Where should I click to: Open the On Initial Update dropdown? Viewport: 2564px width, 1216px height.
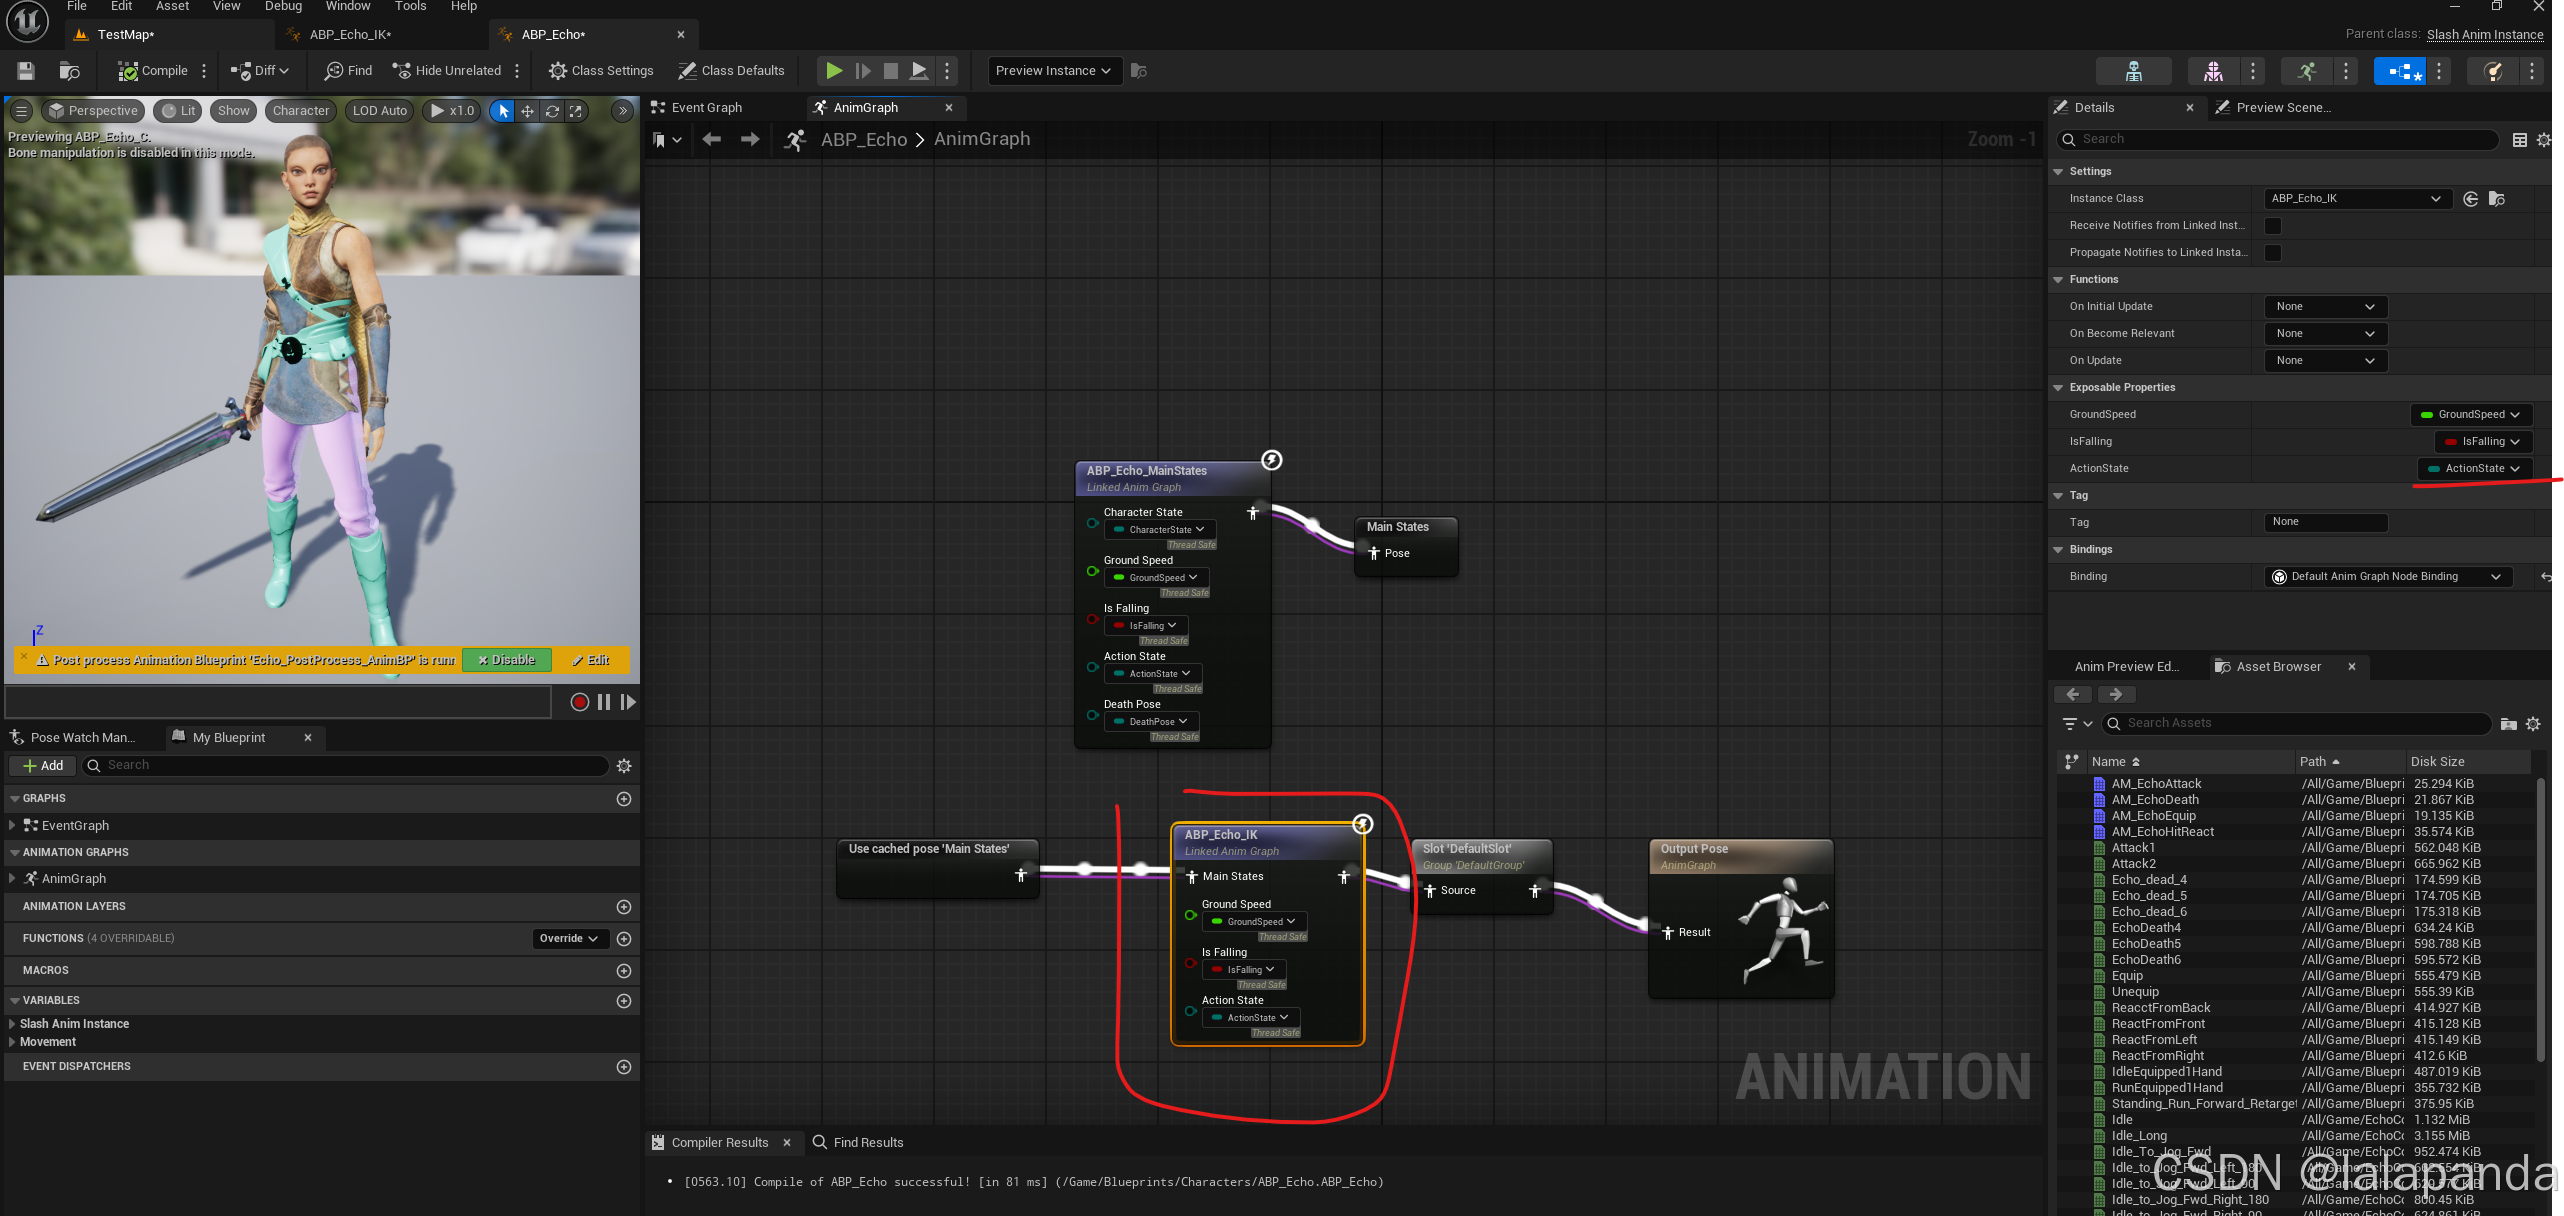[2325, 307]
